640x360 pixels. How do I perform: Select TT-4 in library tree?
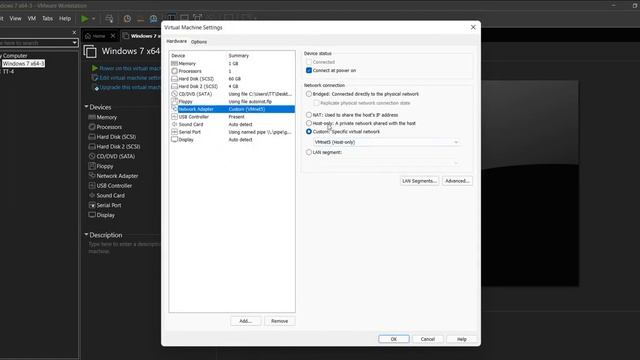coord(8,71)
